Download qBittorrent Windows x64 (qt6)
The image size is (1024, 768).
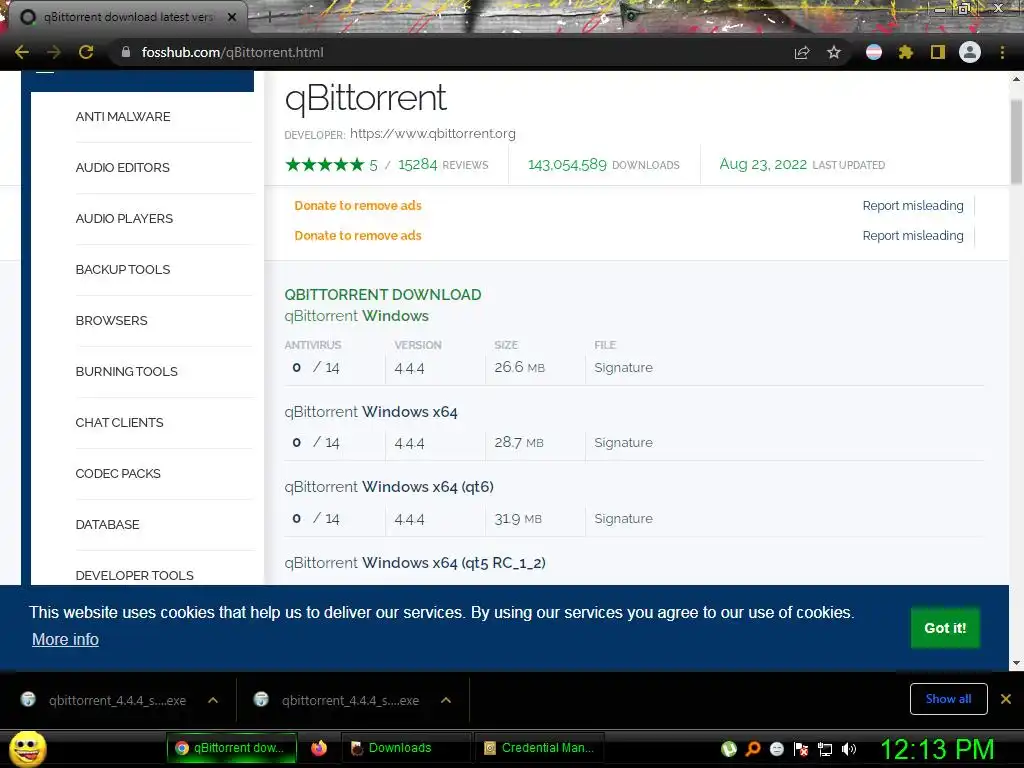(x=389, y=487)
